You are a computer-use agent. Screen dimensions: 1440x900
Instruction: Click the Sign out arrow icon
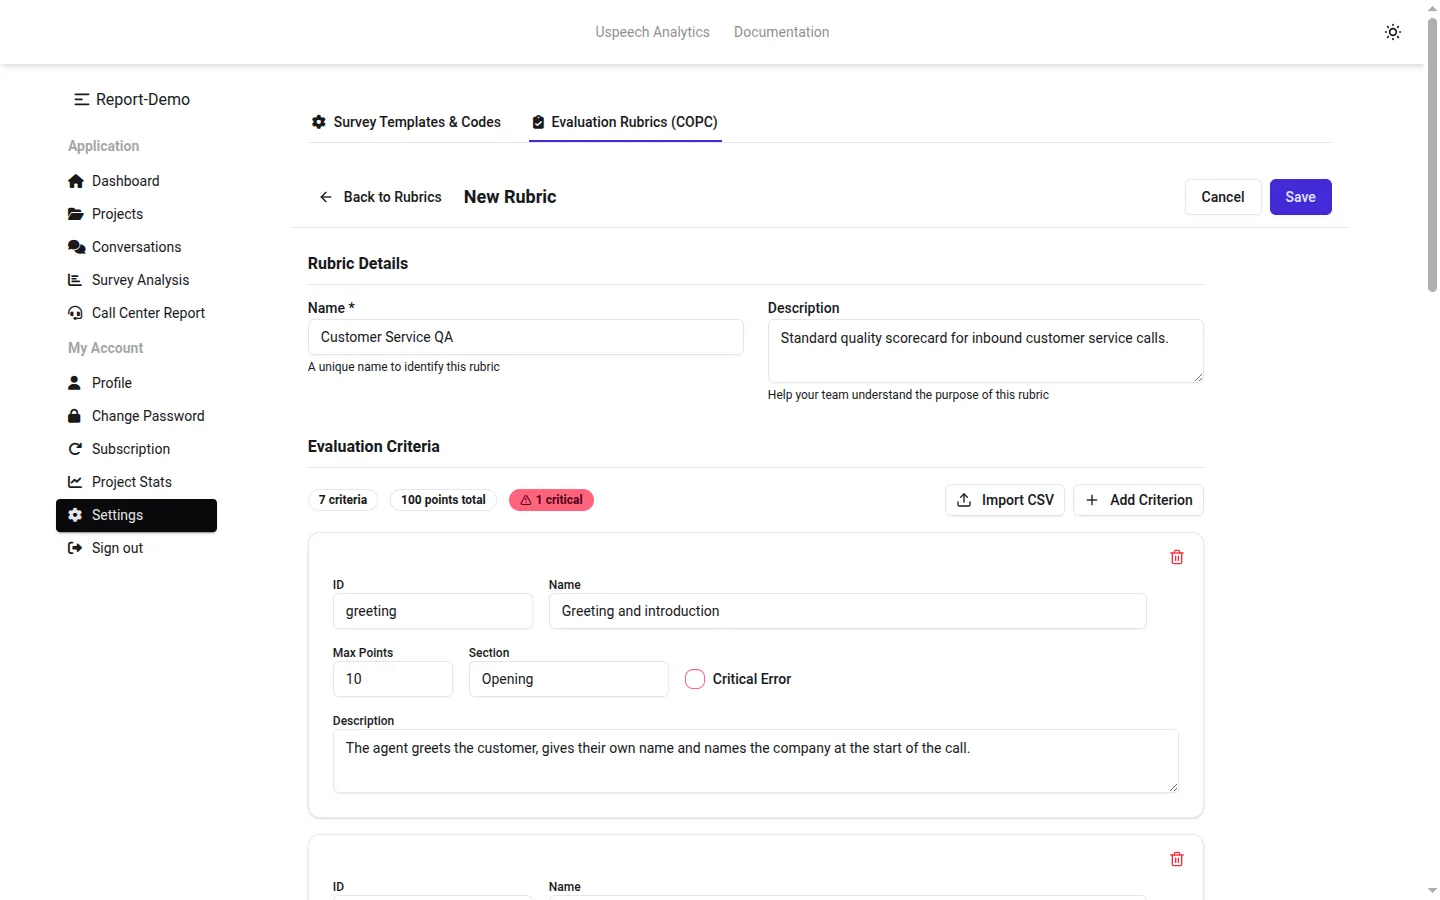pos(75,548)
